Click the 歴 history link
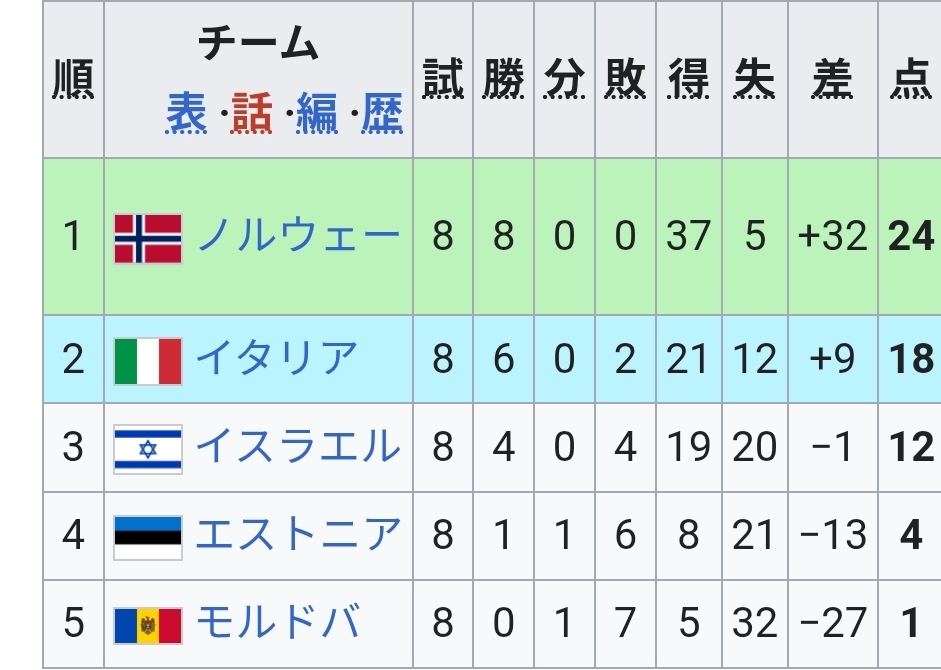 coord(382,113)
